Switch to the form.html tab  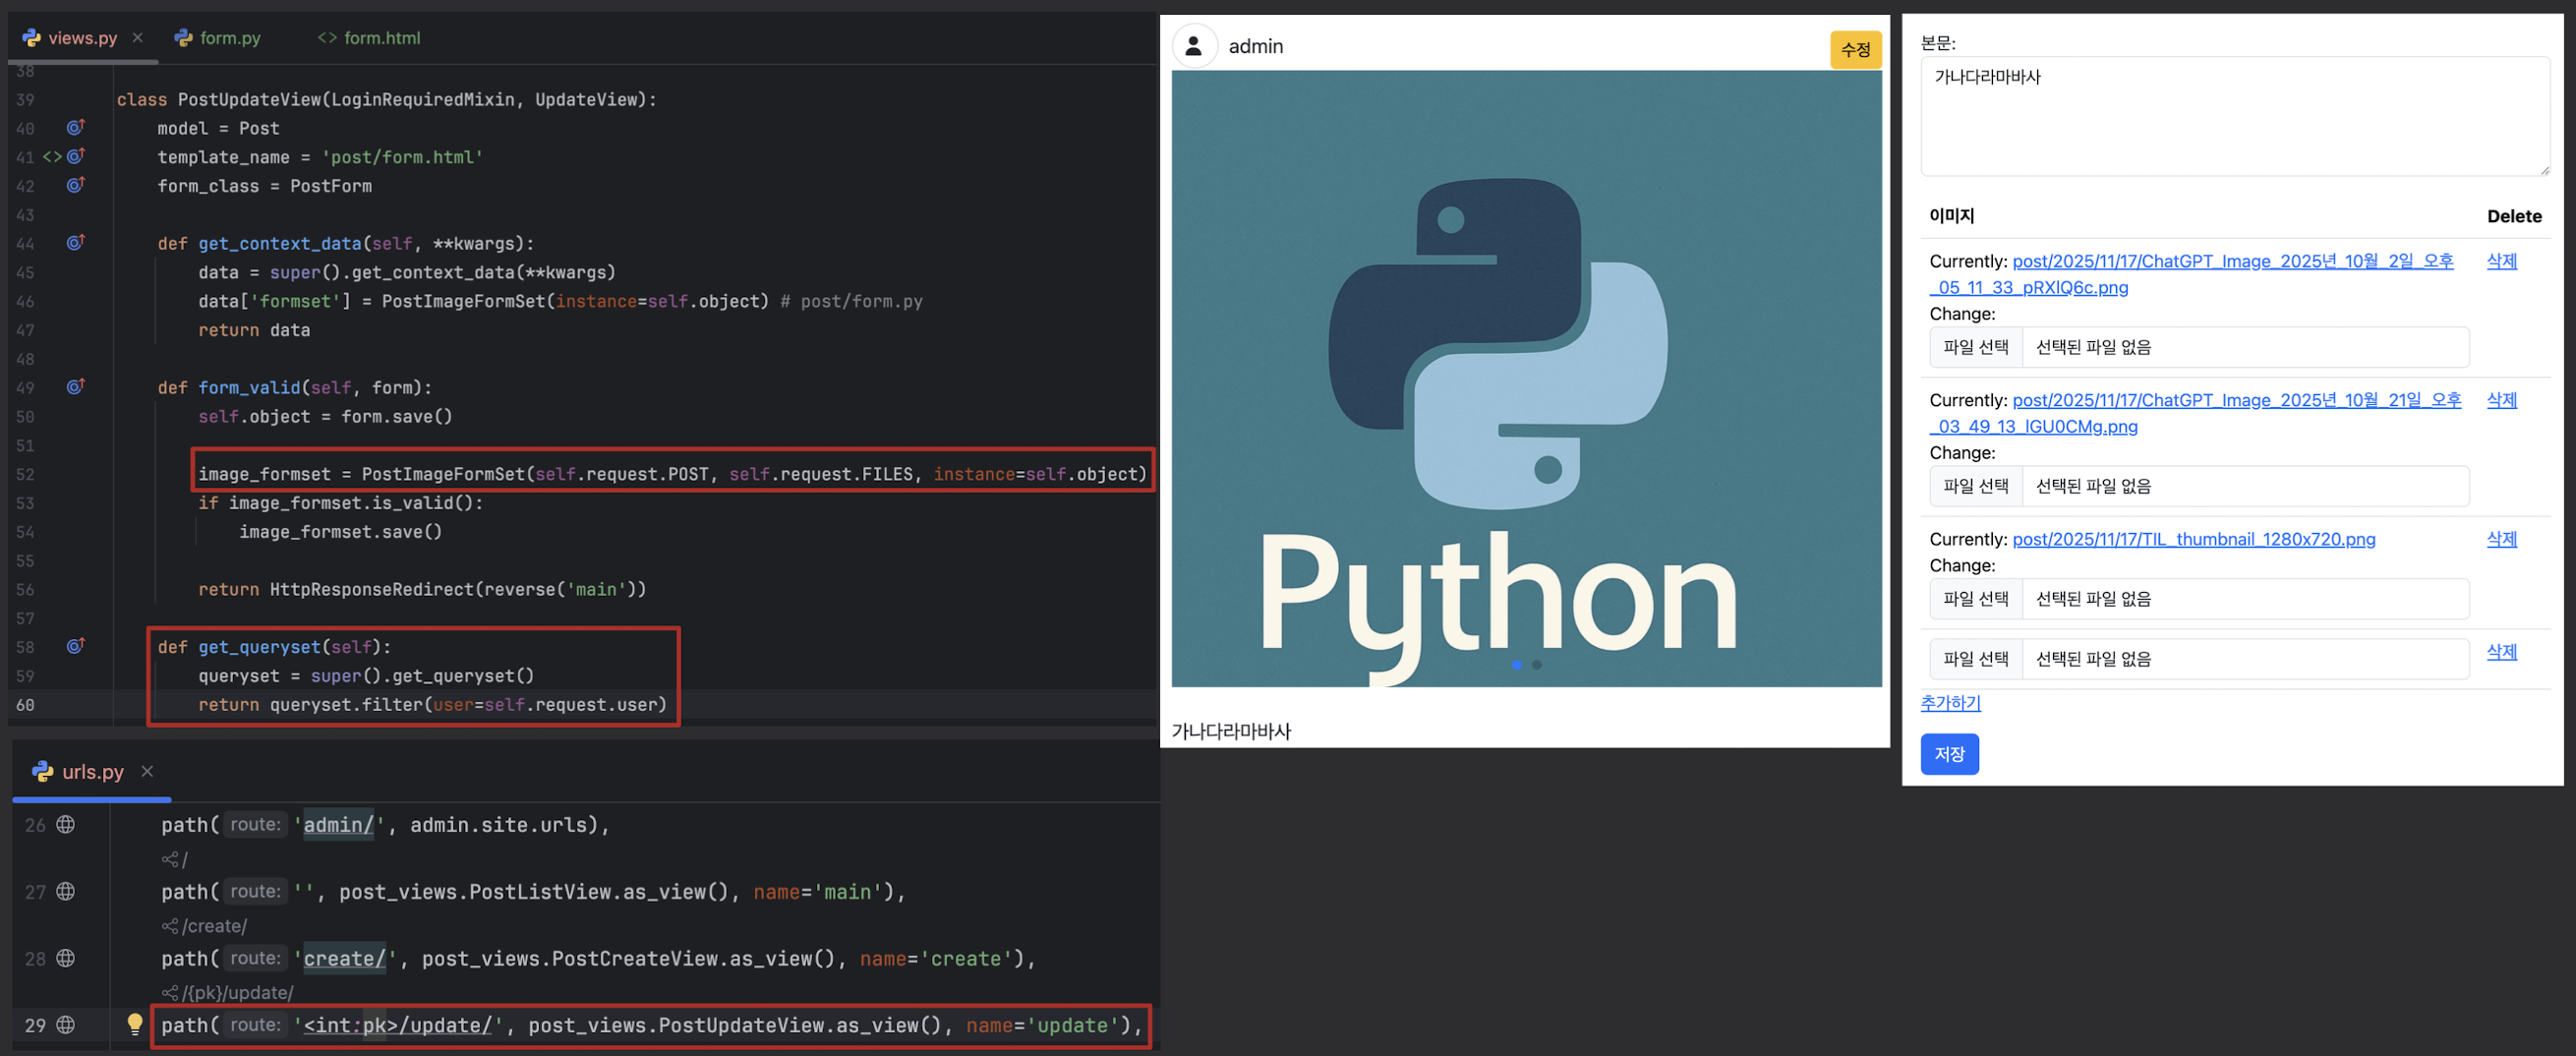[x=369, y=38]
